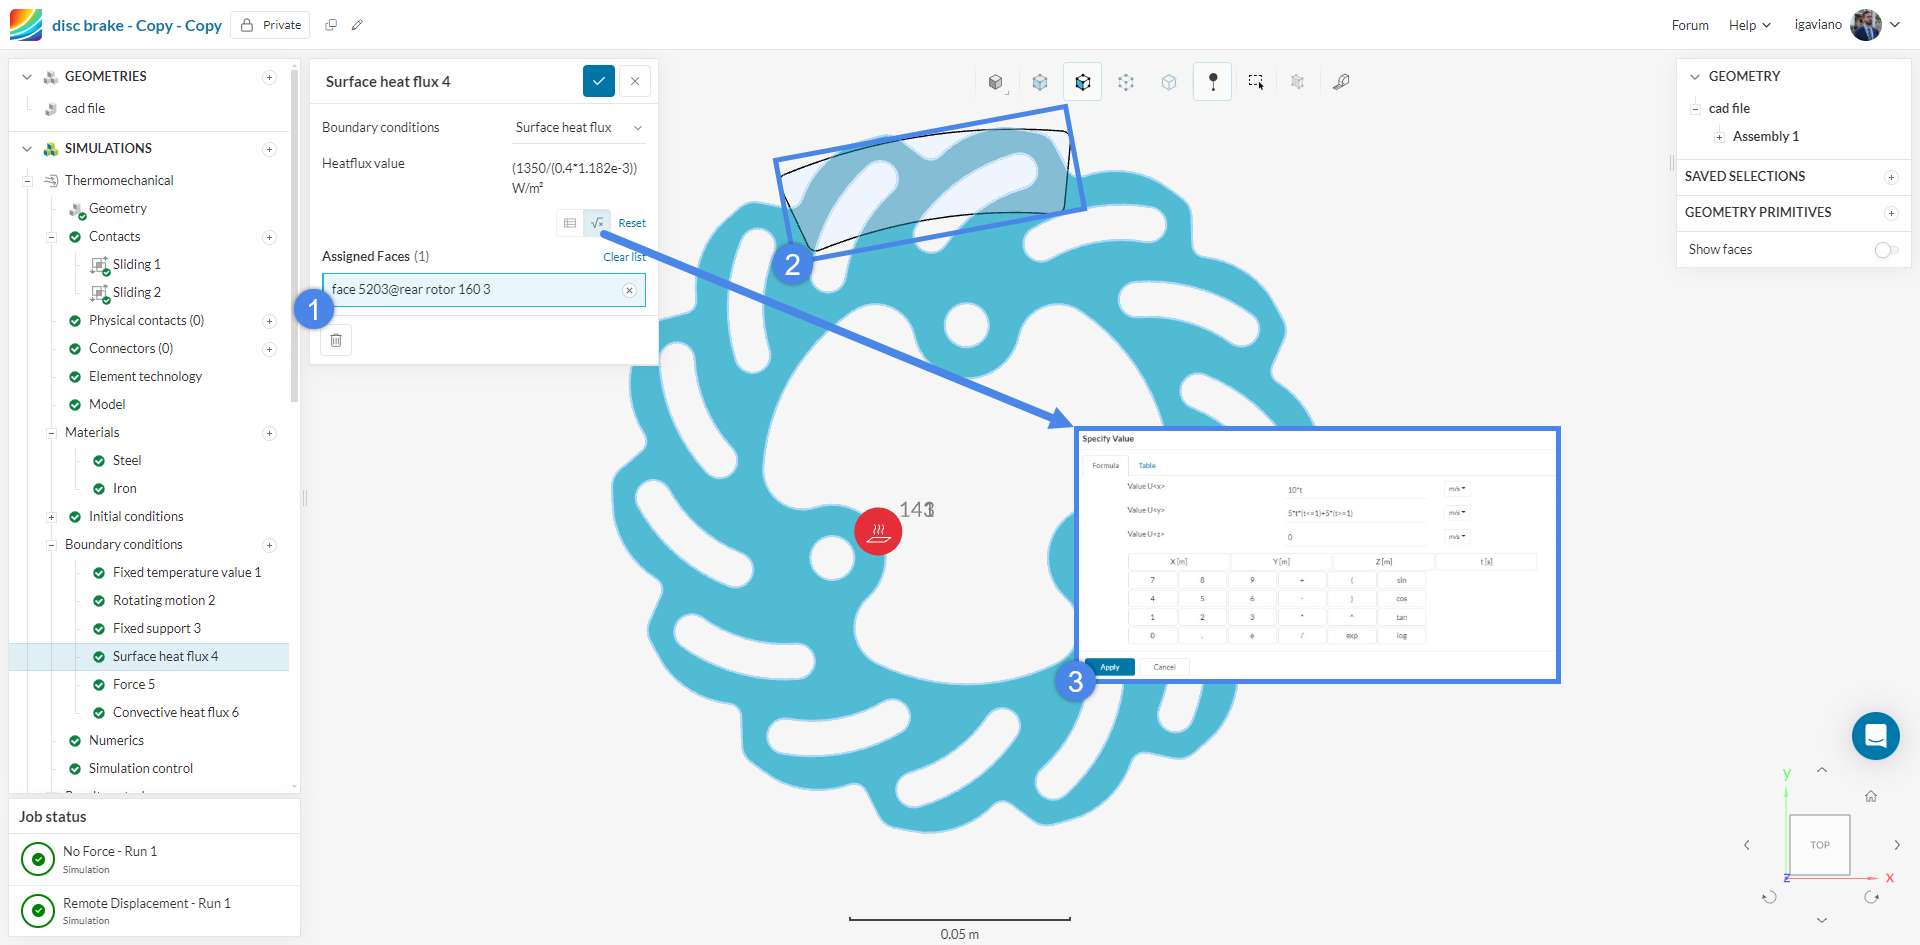The image size is (1920, 945).
Task: Add a contact with the plus icon
Action: 269,237
